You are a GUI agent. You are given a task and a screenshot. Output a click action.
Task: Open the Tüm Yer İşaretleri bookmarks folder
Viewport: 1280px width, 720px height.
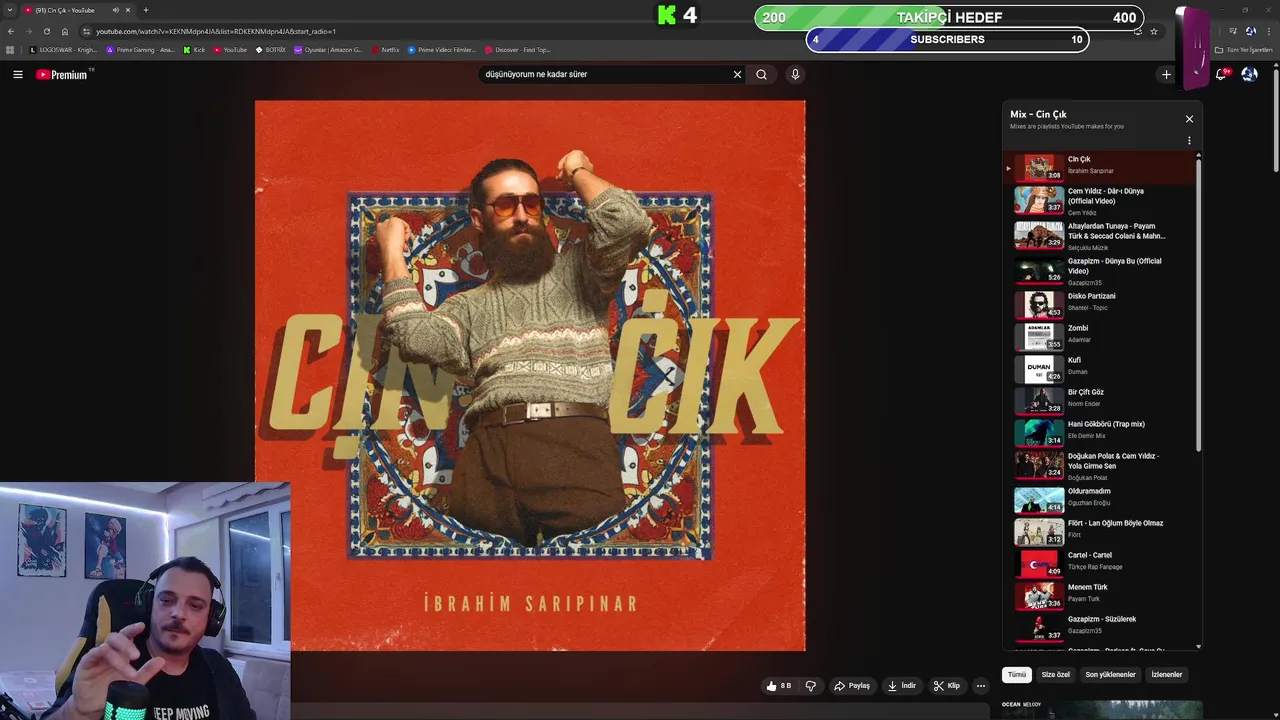[1244, 50]
